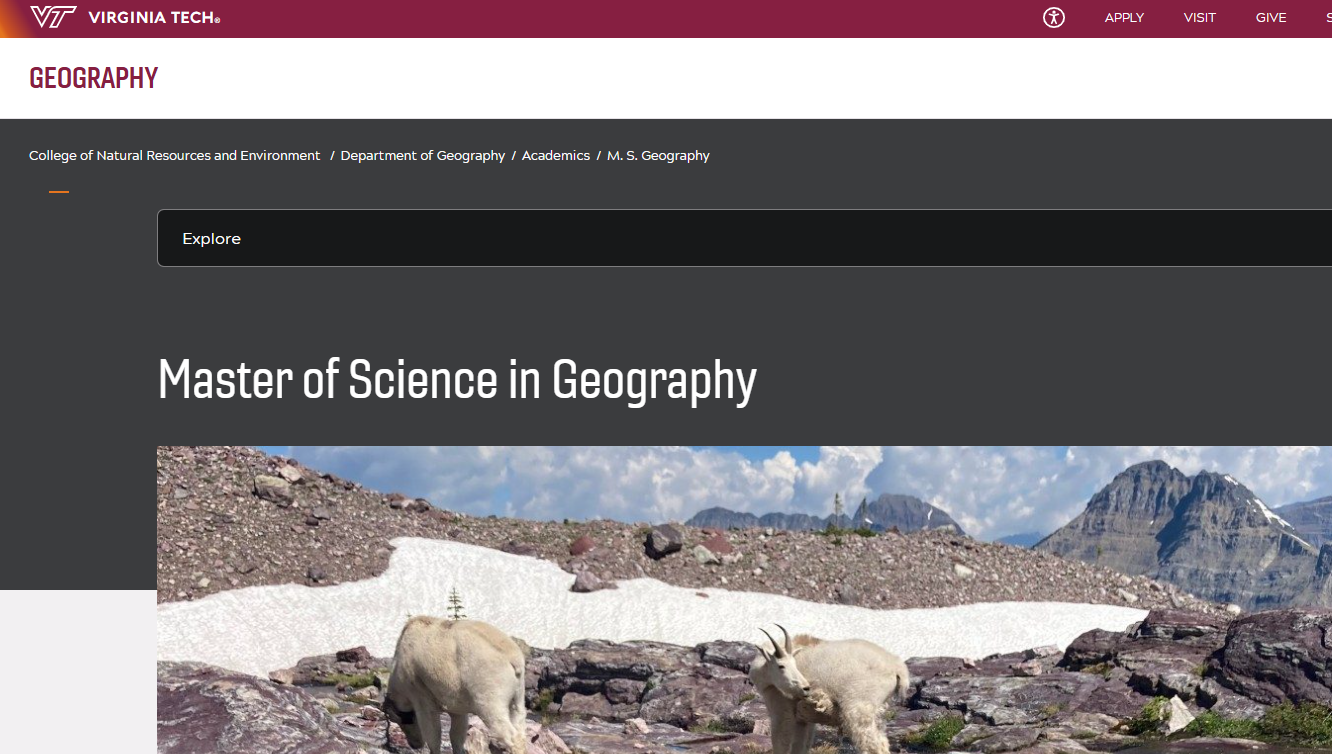
Task: Click the left mountain goat in photo
Action: pos(455,678)
